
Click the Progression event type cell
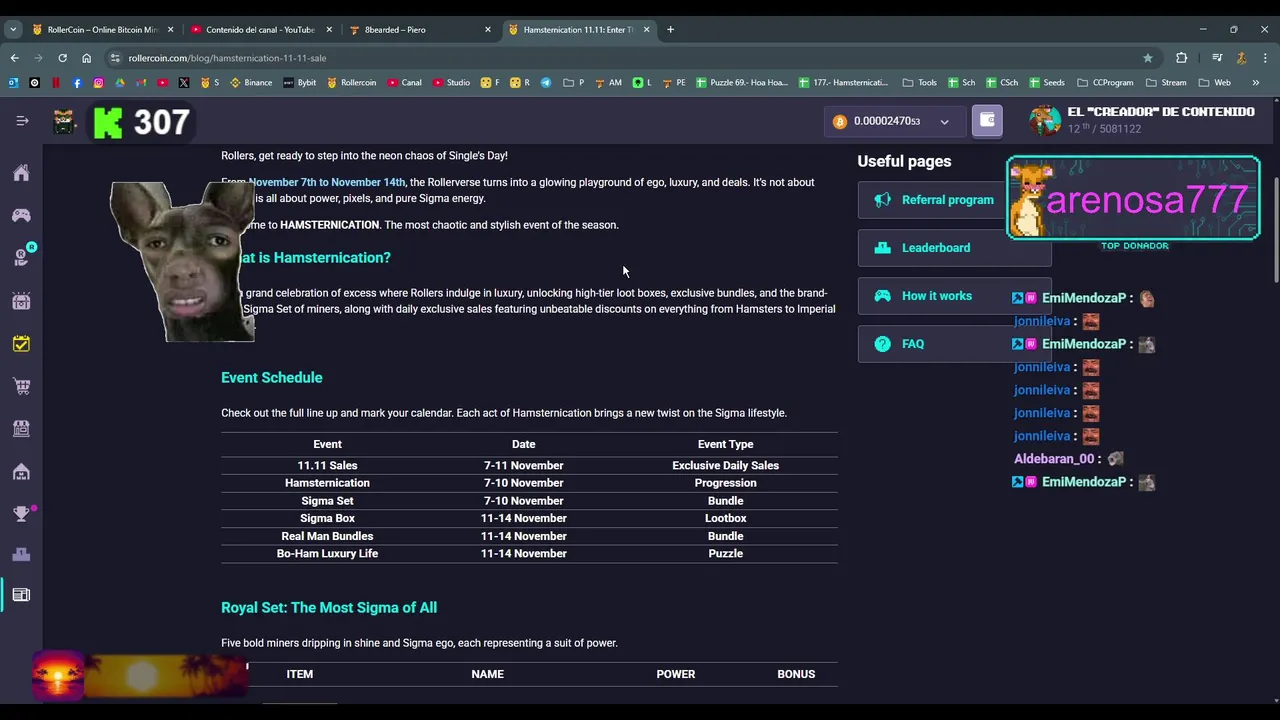[725, 483]
